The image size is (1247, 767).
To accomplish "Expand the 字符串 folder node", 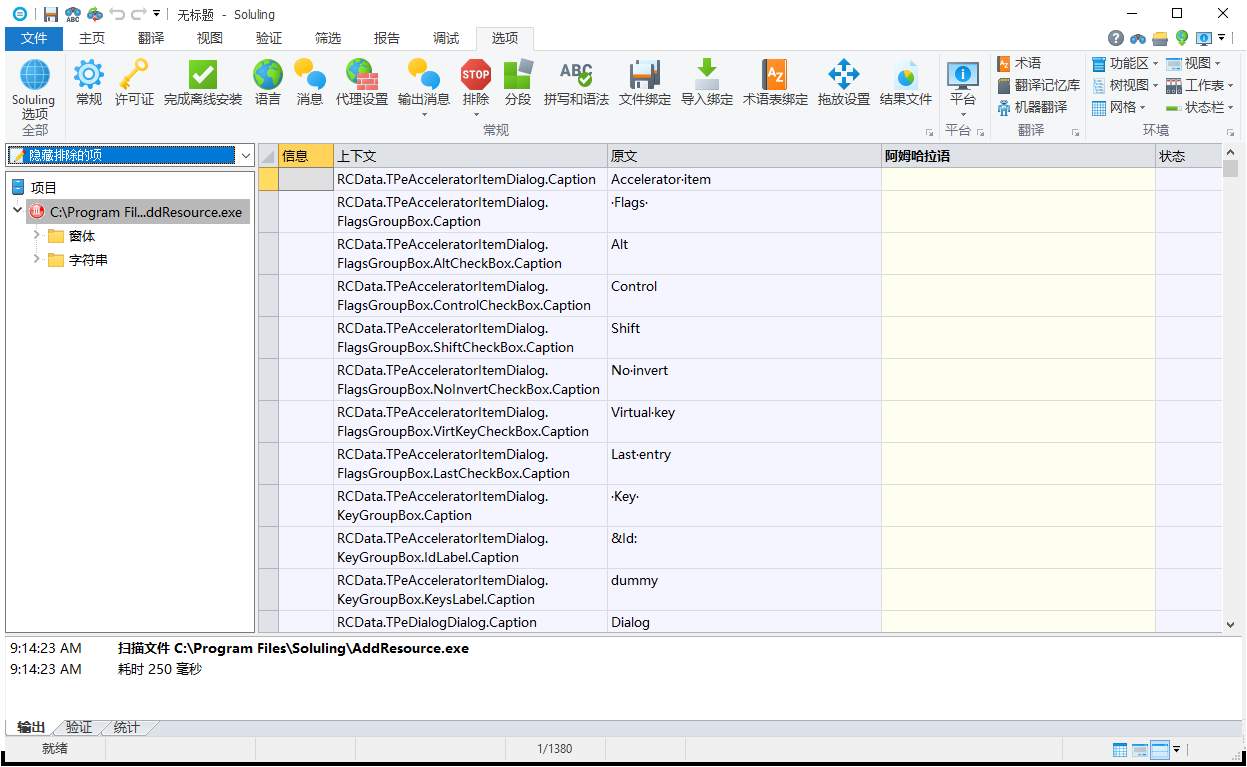I will (x=38, y=260).
